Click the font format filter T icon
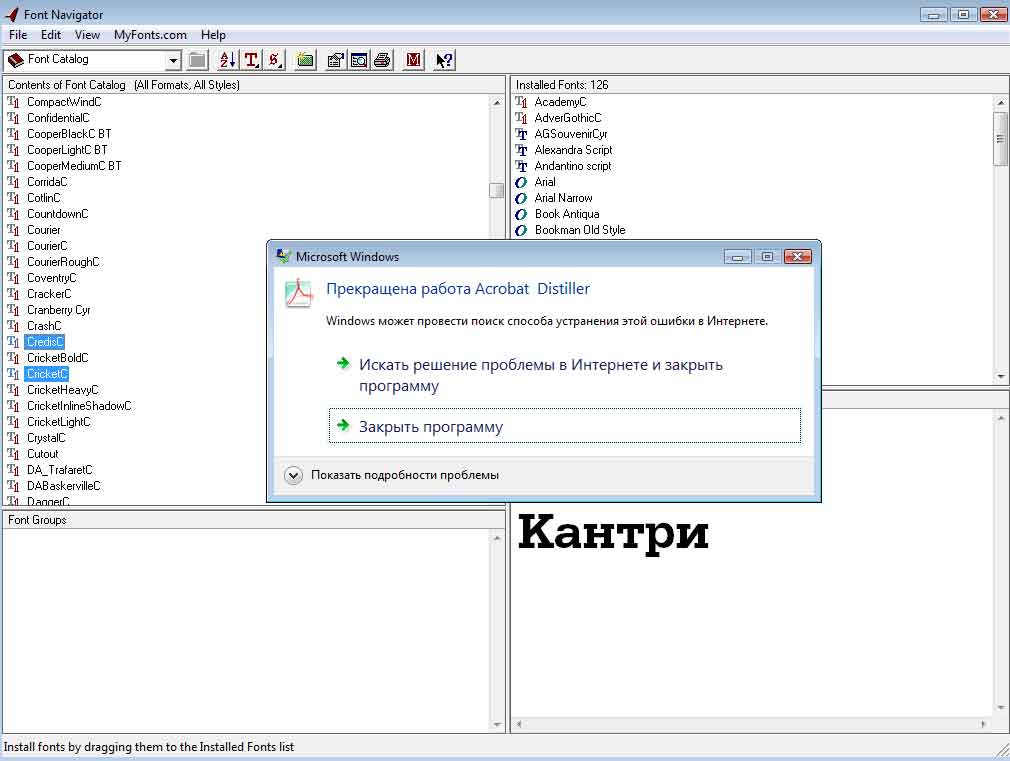 click(x=251, y=61)
